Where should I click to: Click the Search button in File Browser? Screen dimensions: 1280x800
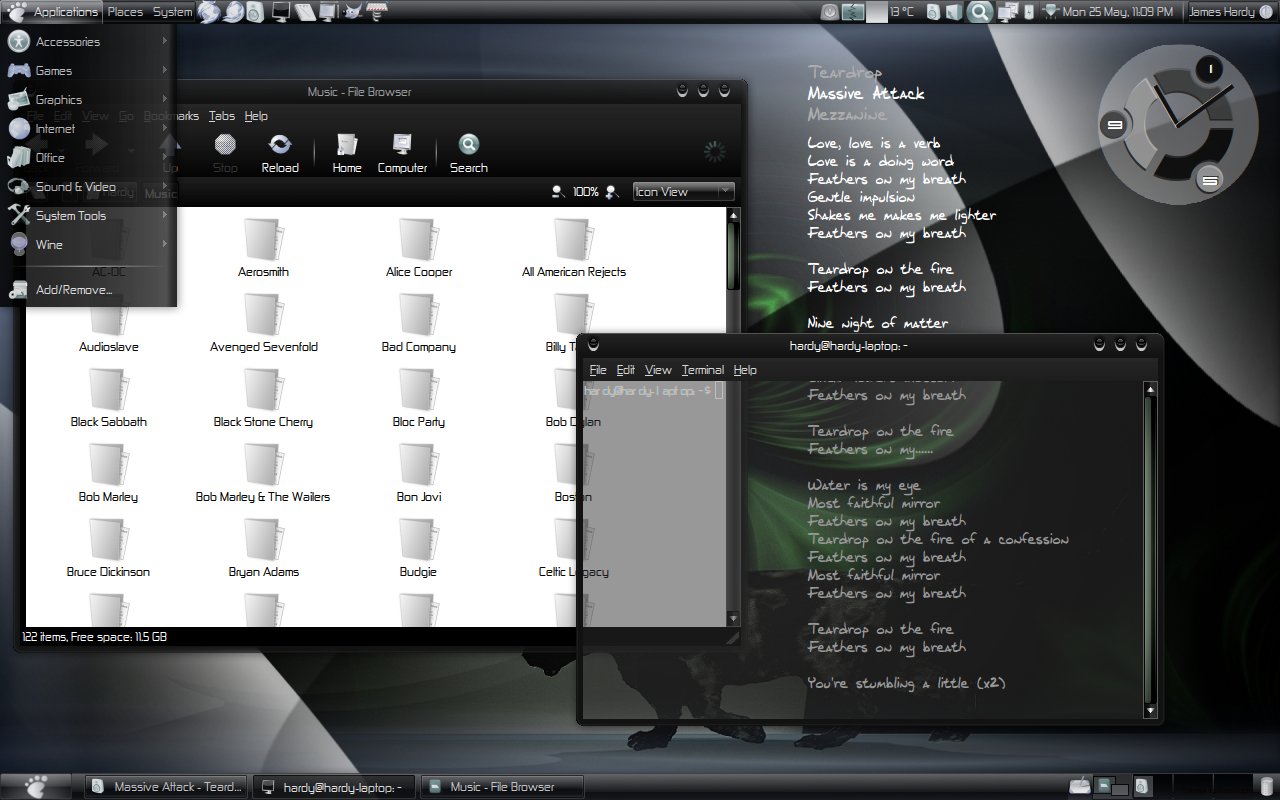coord(468,154)
